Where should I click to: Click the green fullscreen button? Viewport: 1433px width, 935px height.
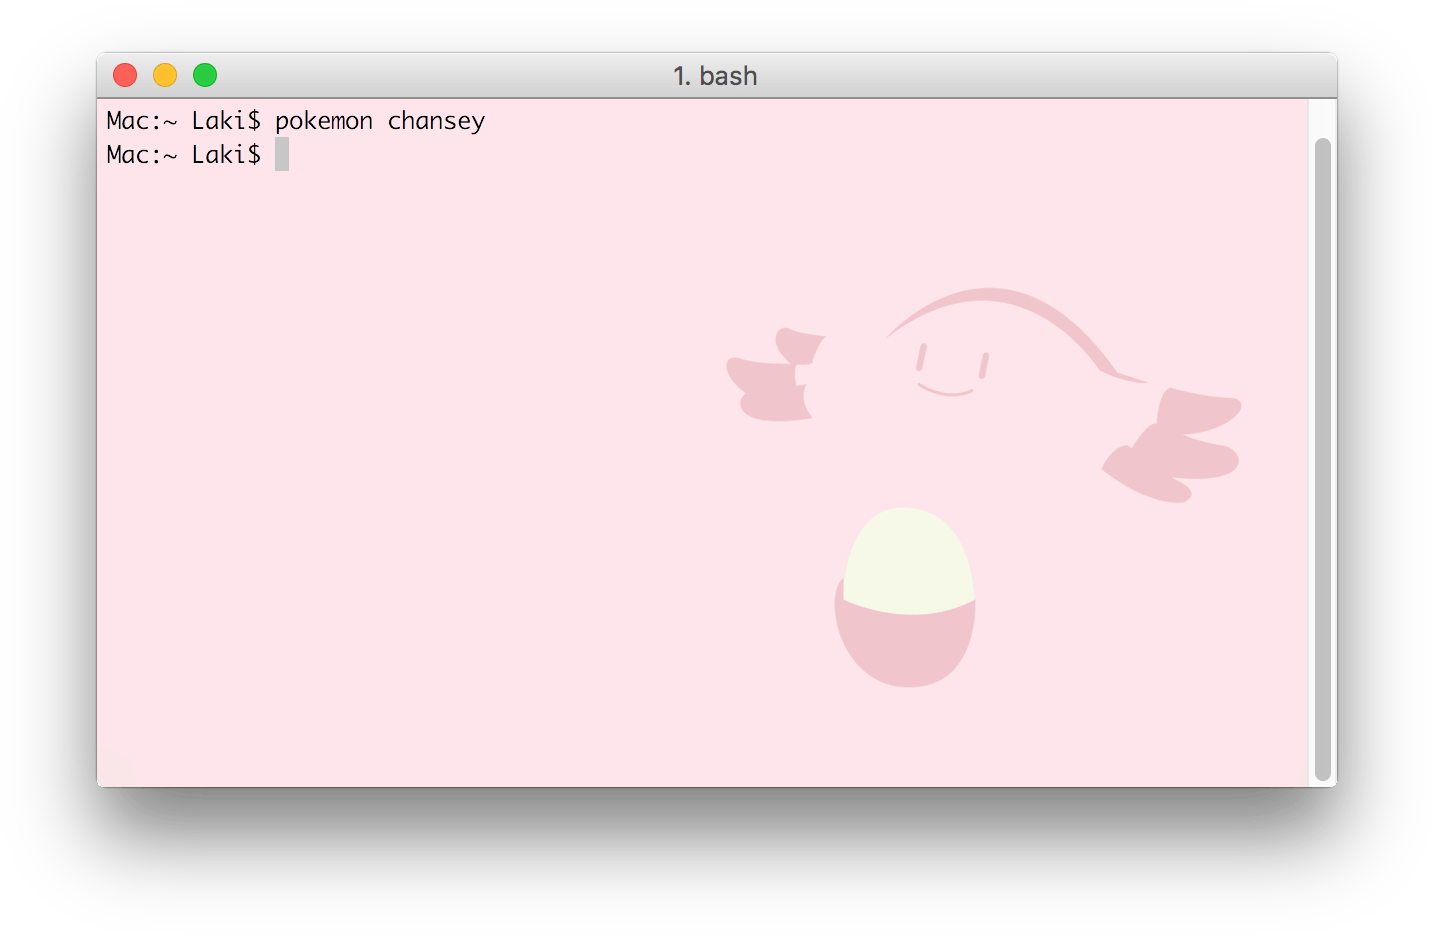pos(204,74)
